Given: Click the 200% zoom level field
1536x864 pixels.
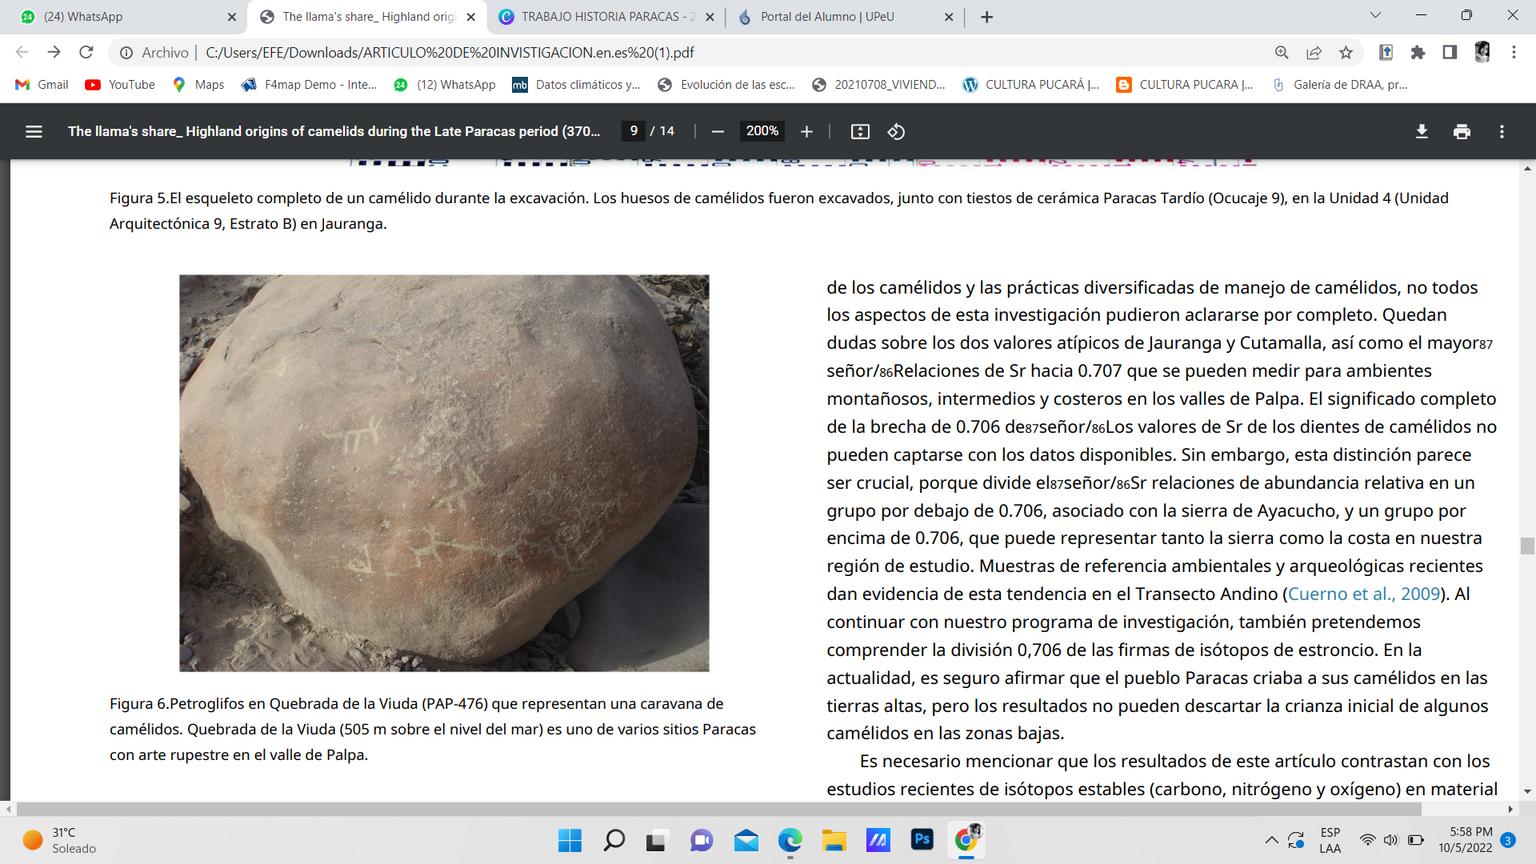Looking at the screenshot, I should [762, 131].
